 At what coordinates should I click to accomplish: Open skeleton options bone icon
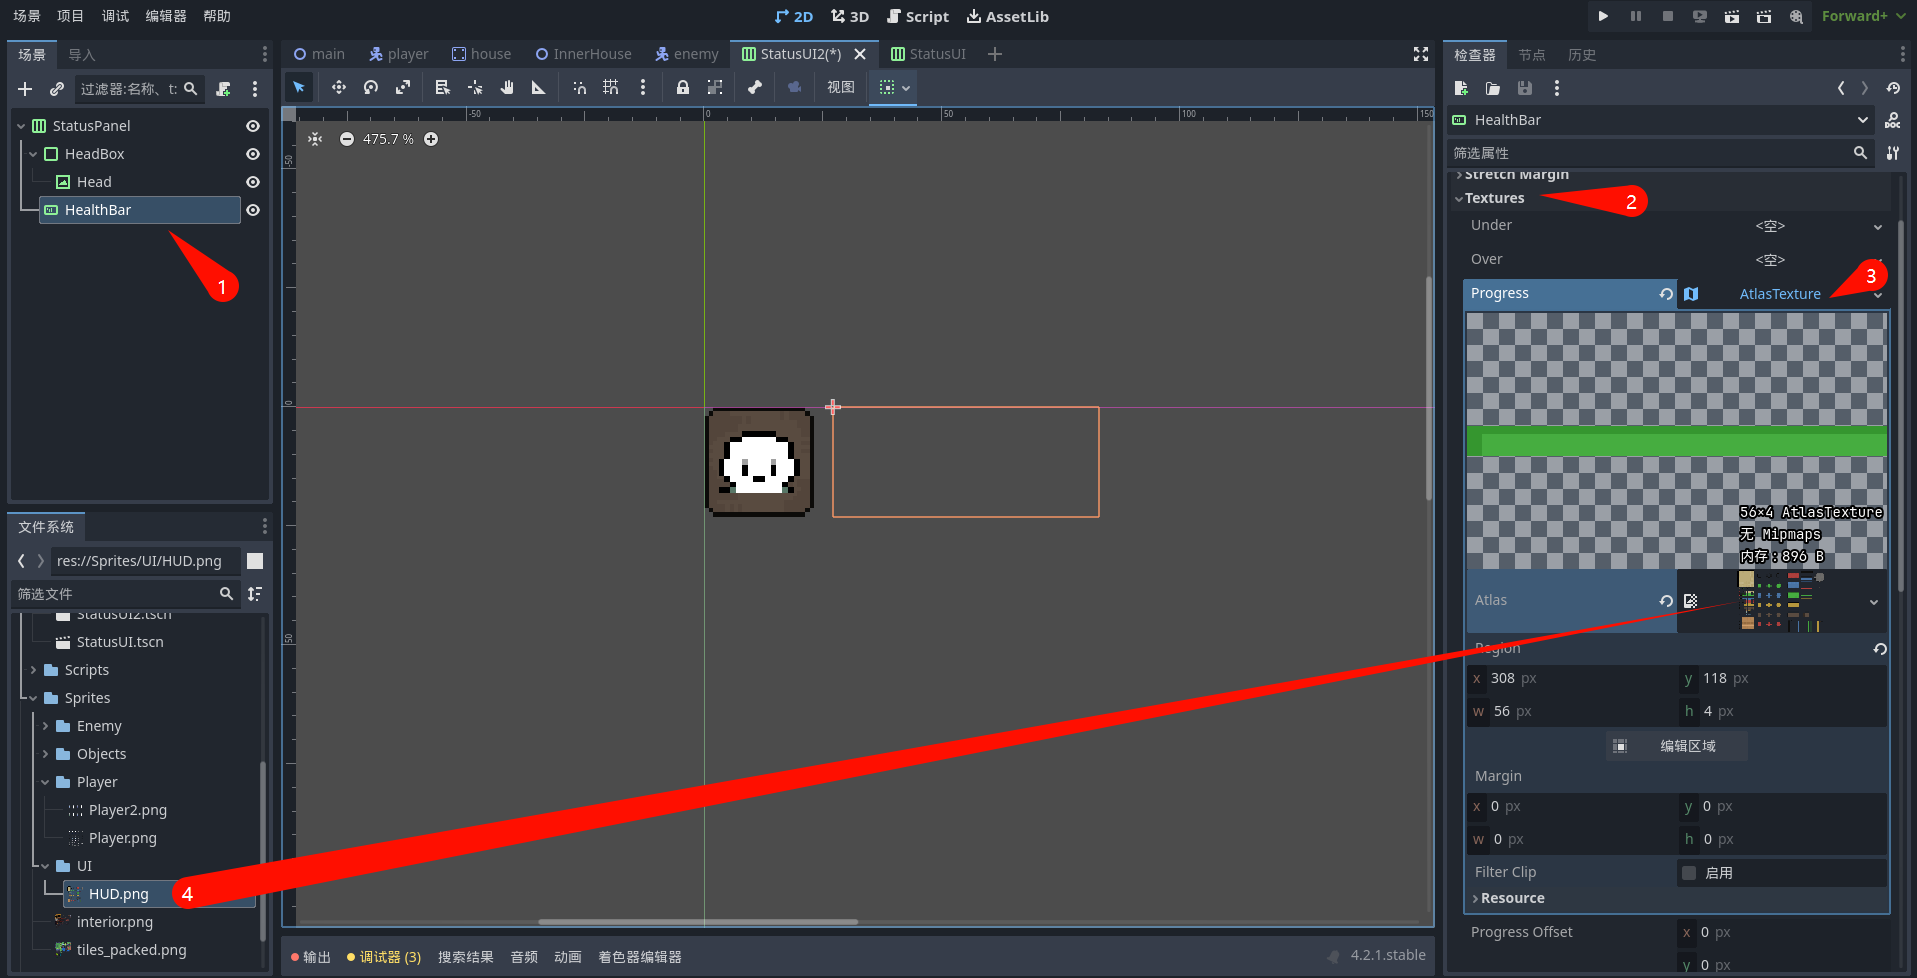755,87
